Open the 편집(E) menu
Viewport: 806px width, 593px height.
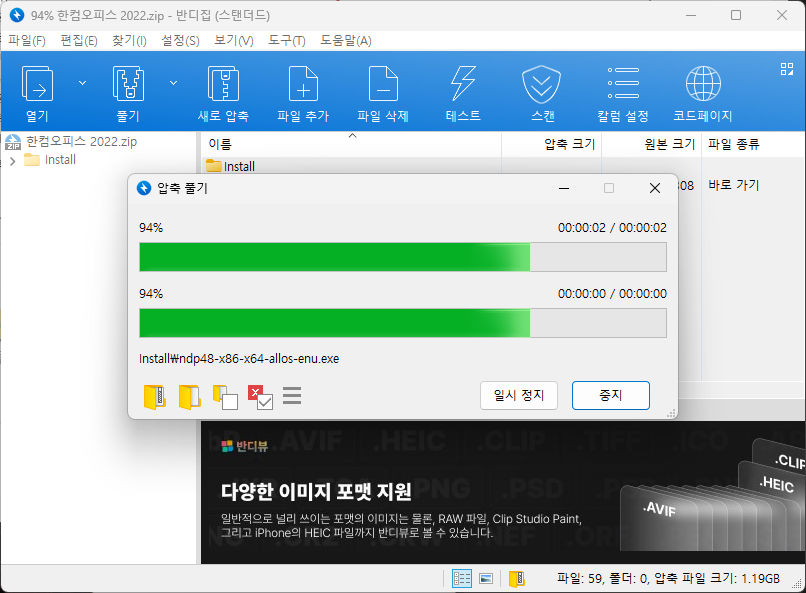(x=79, y=41)
